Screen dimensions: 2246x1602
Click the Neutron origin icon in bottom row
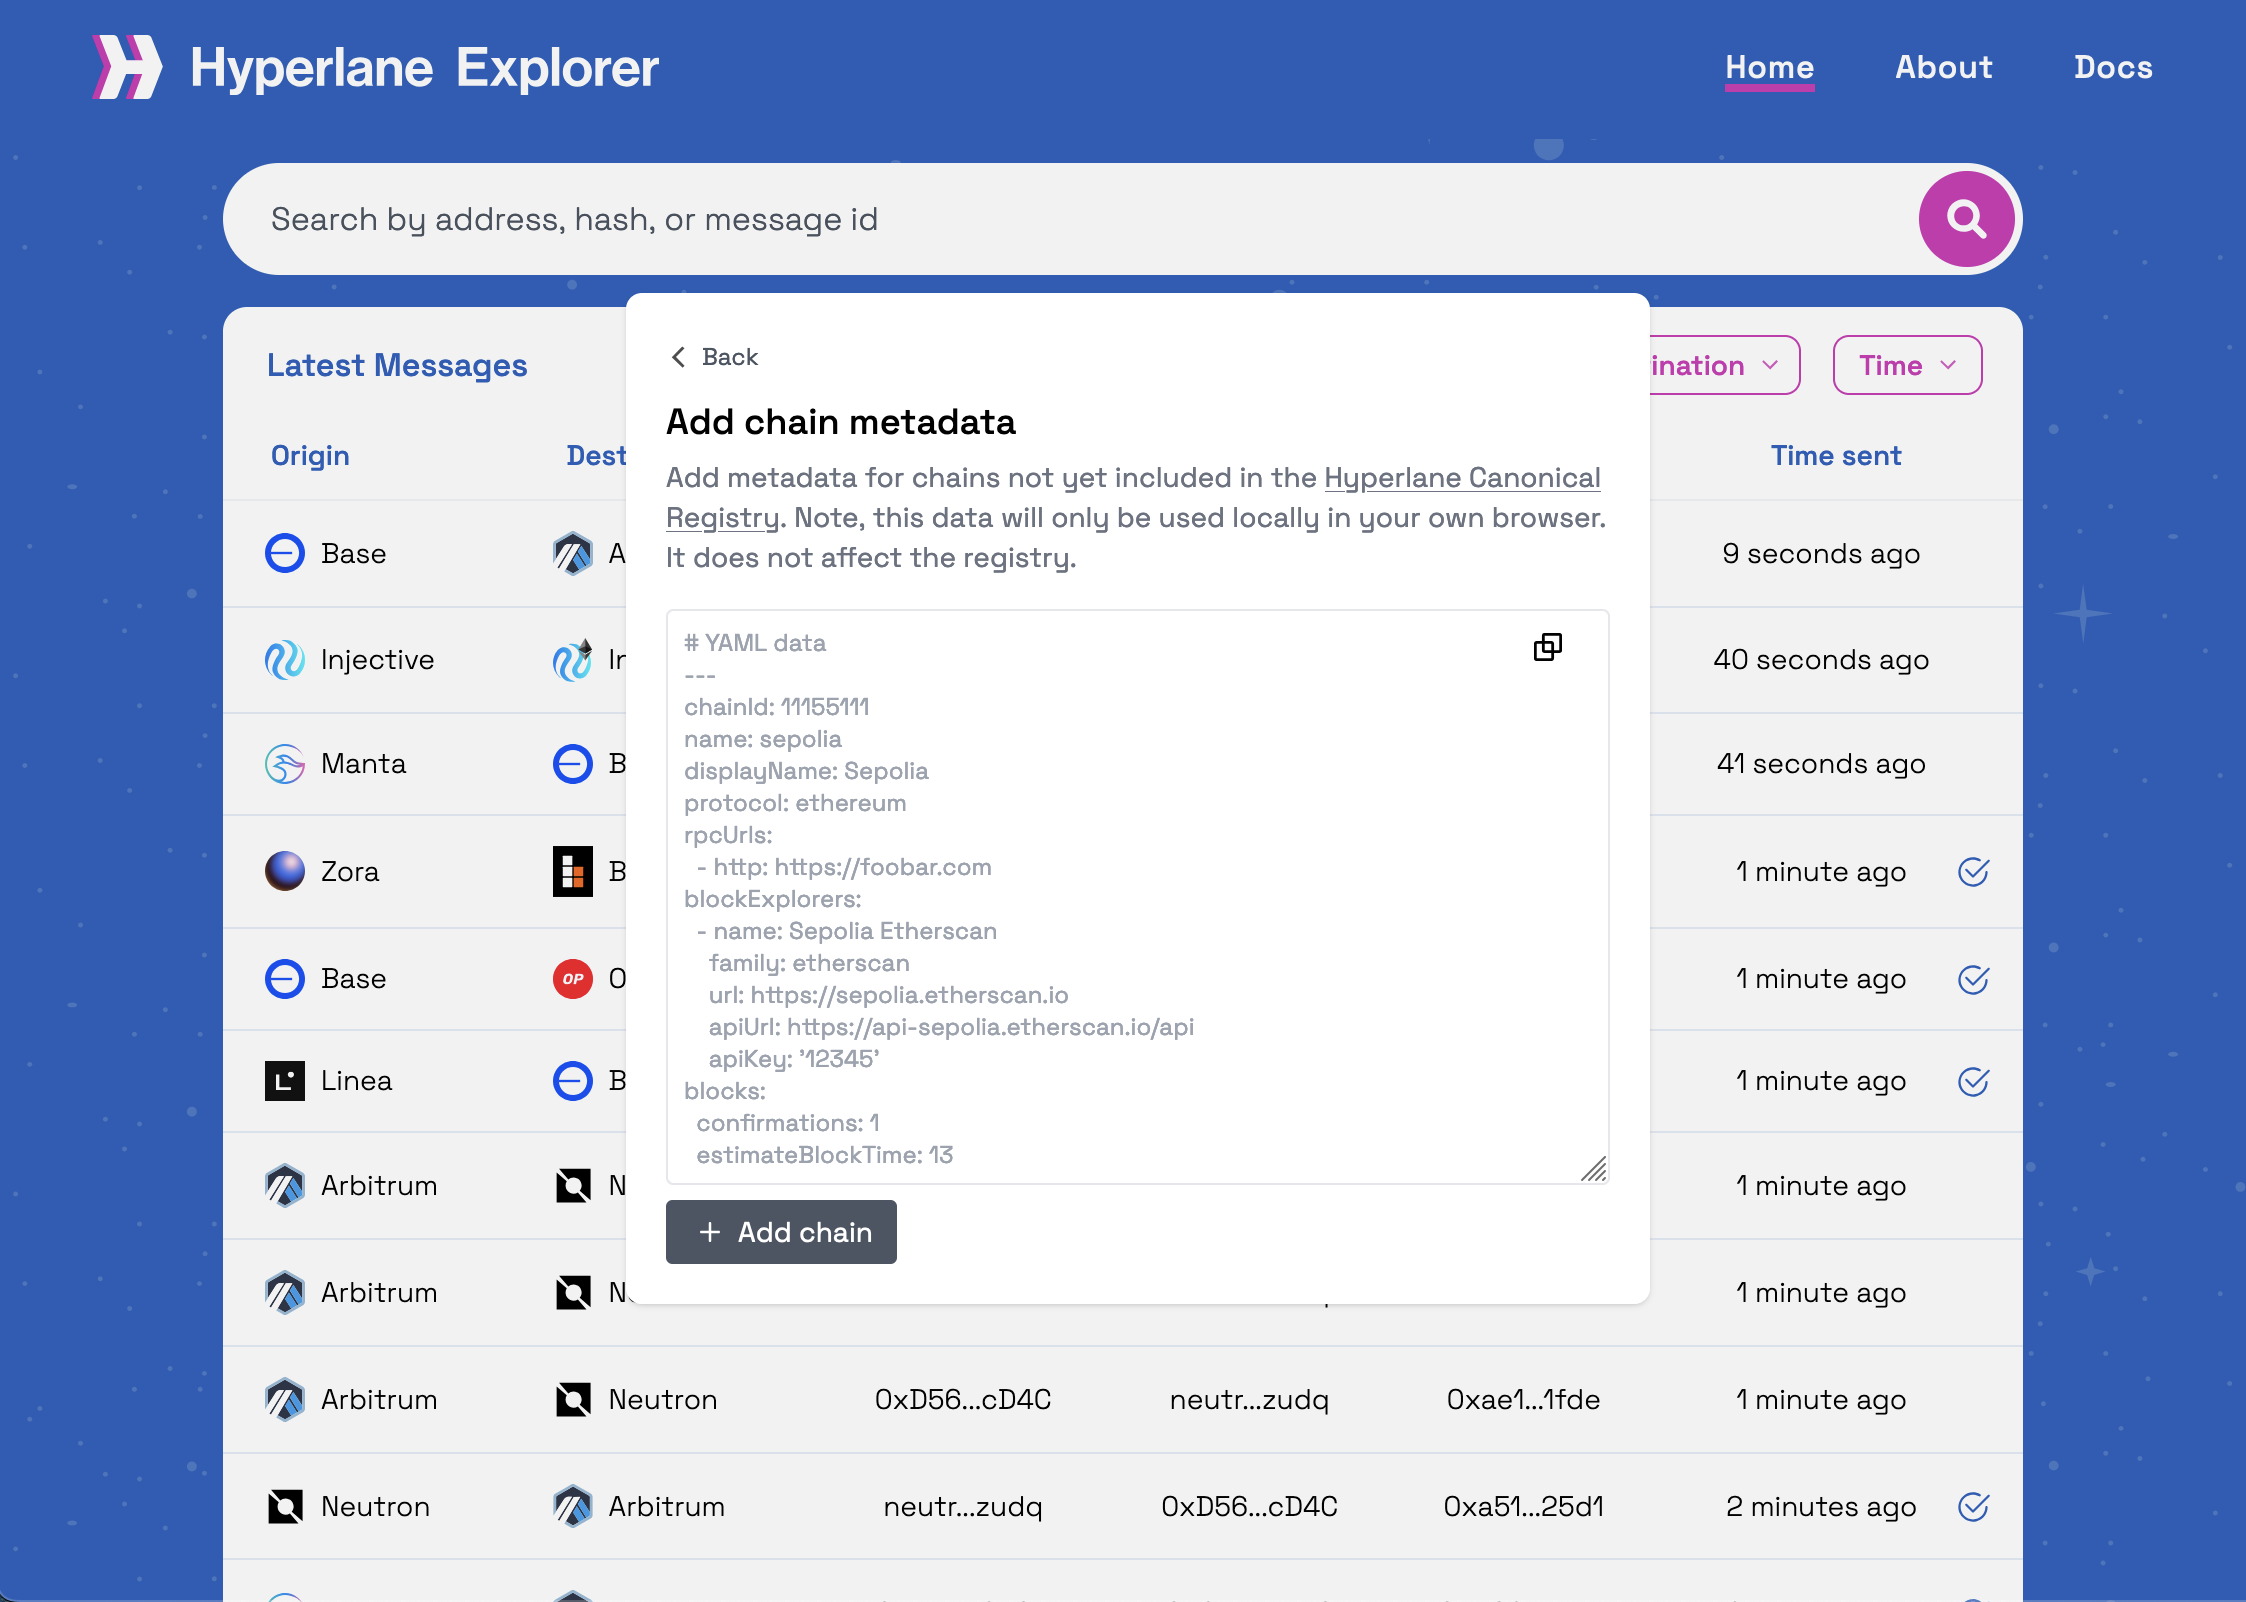point(285,1506)
